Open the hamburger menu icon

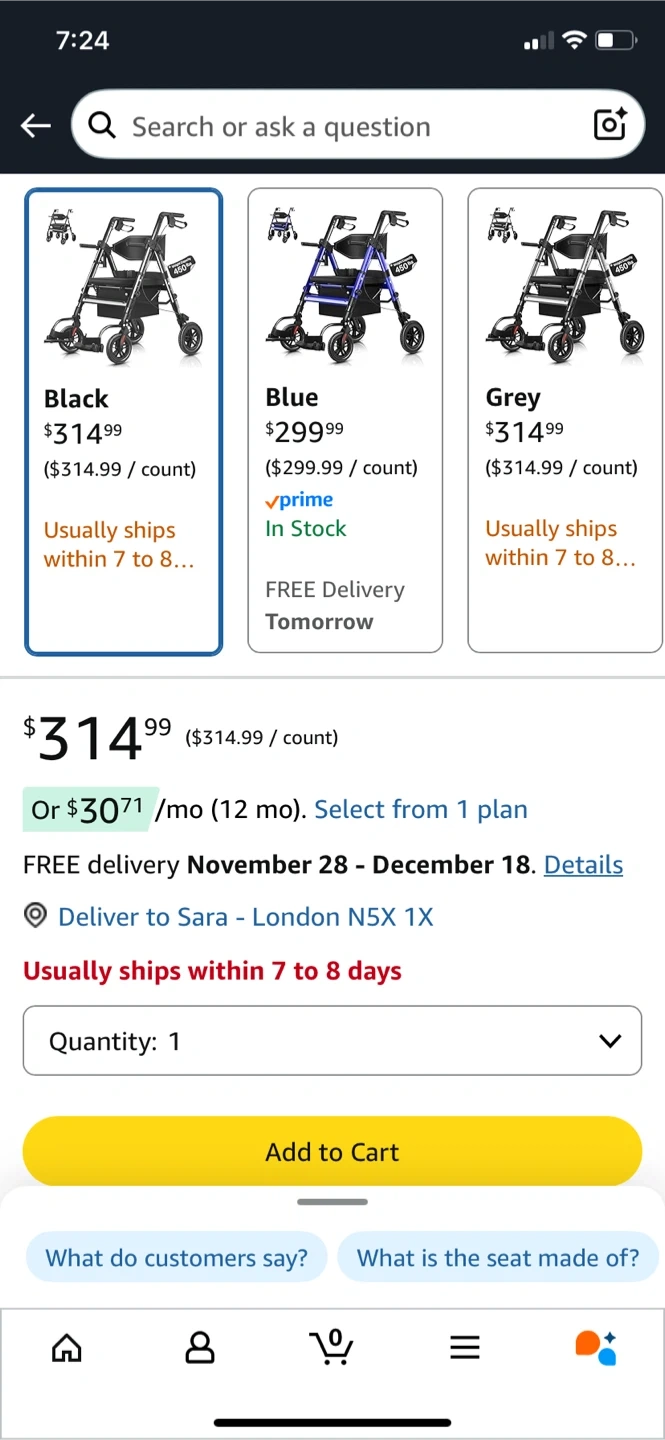465,1348
